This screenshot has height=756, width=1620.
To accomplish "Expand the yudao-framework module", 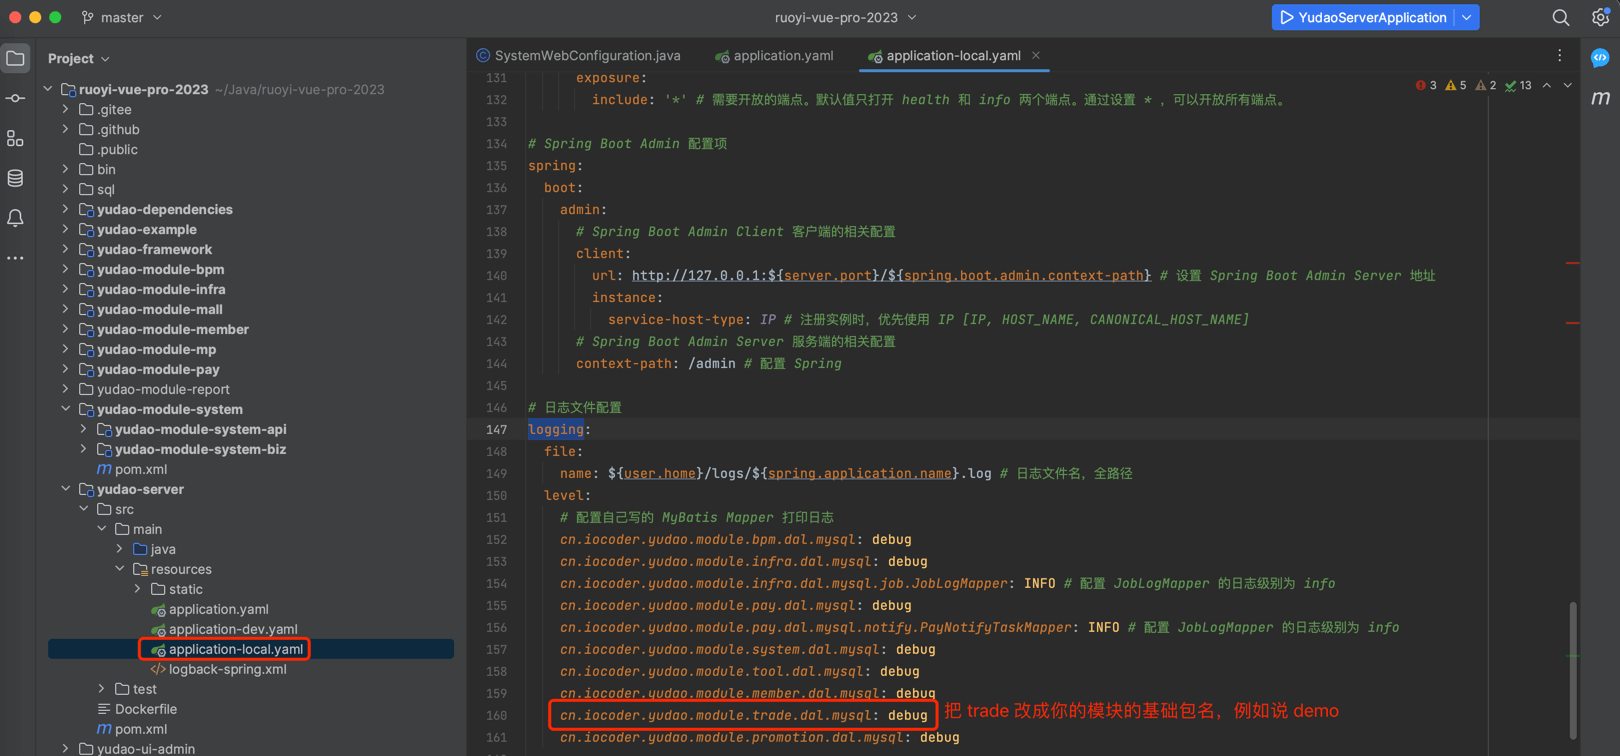I will pyautogui.click(x=66, y=249).
